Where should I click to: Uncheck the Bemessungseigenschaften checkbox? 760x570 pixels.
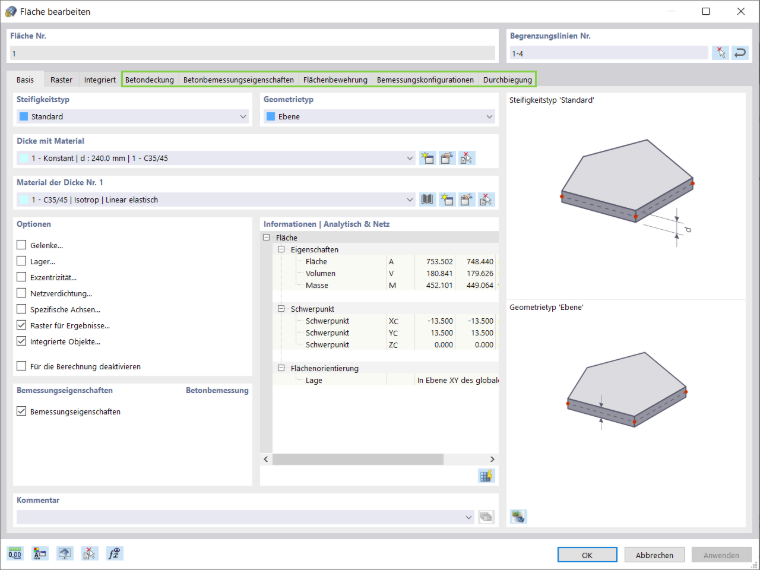point(21,411)
